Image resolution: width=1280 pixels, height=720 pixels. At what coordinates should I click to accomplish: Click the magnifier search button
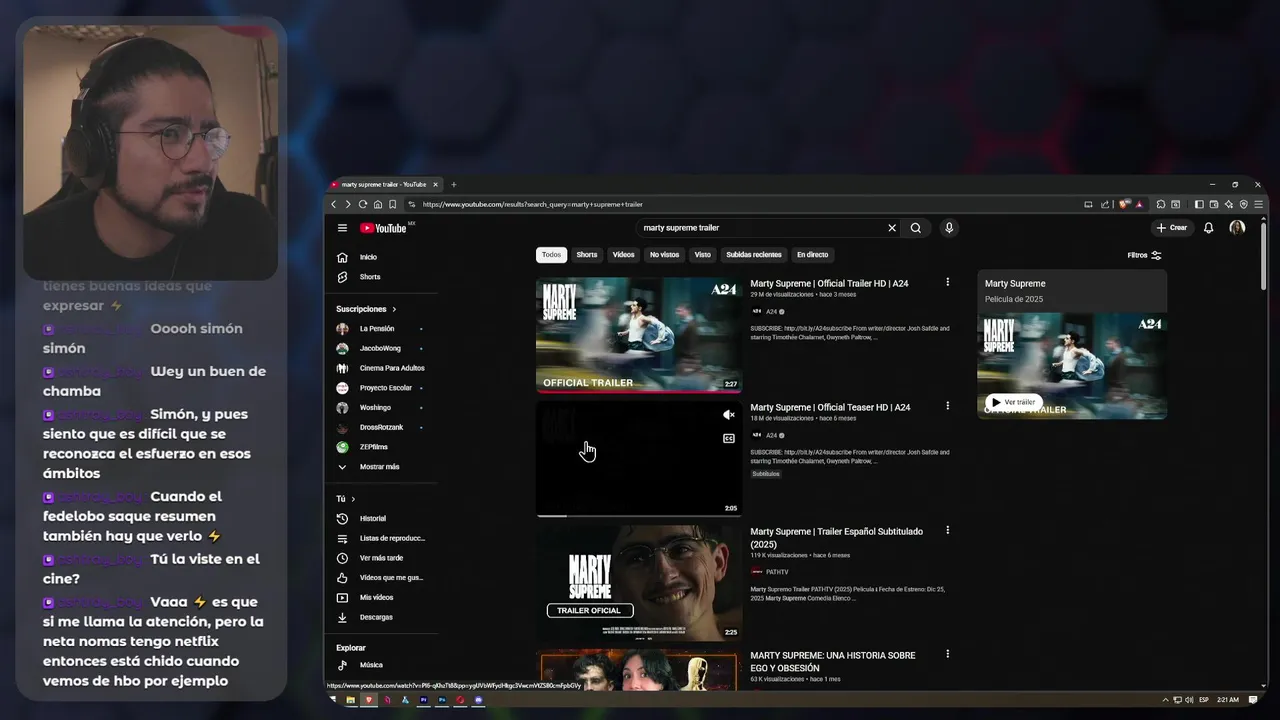915,228
